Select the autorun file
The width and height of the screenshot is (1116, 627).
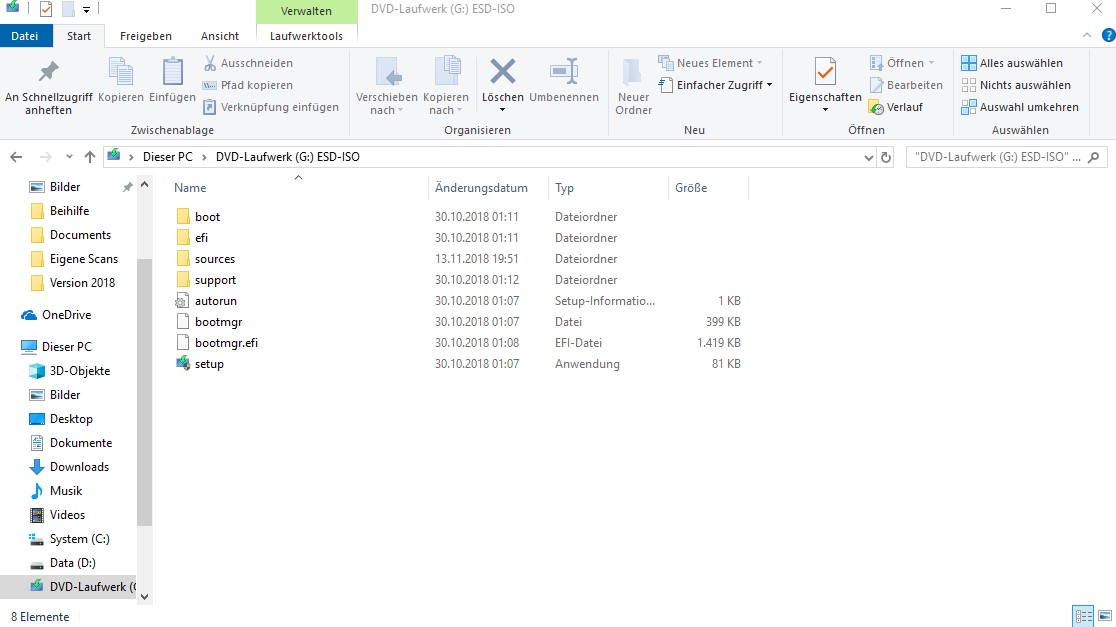coord(216,301)
